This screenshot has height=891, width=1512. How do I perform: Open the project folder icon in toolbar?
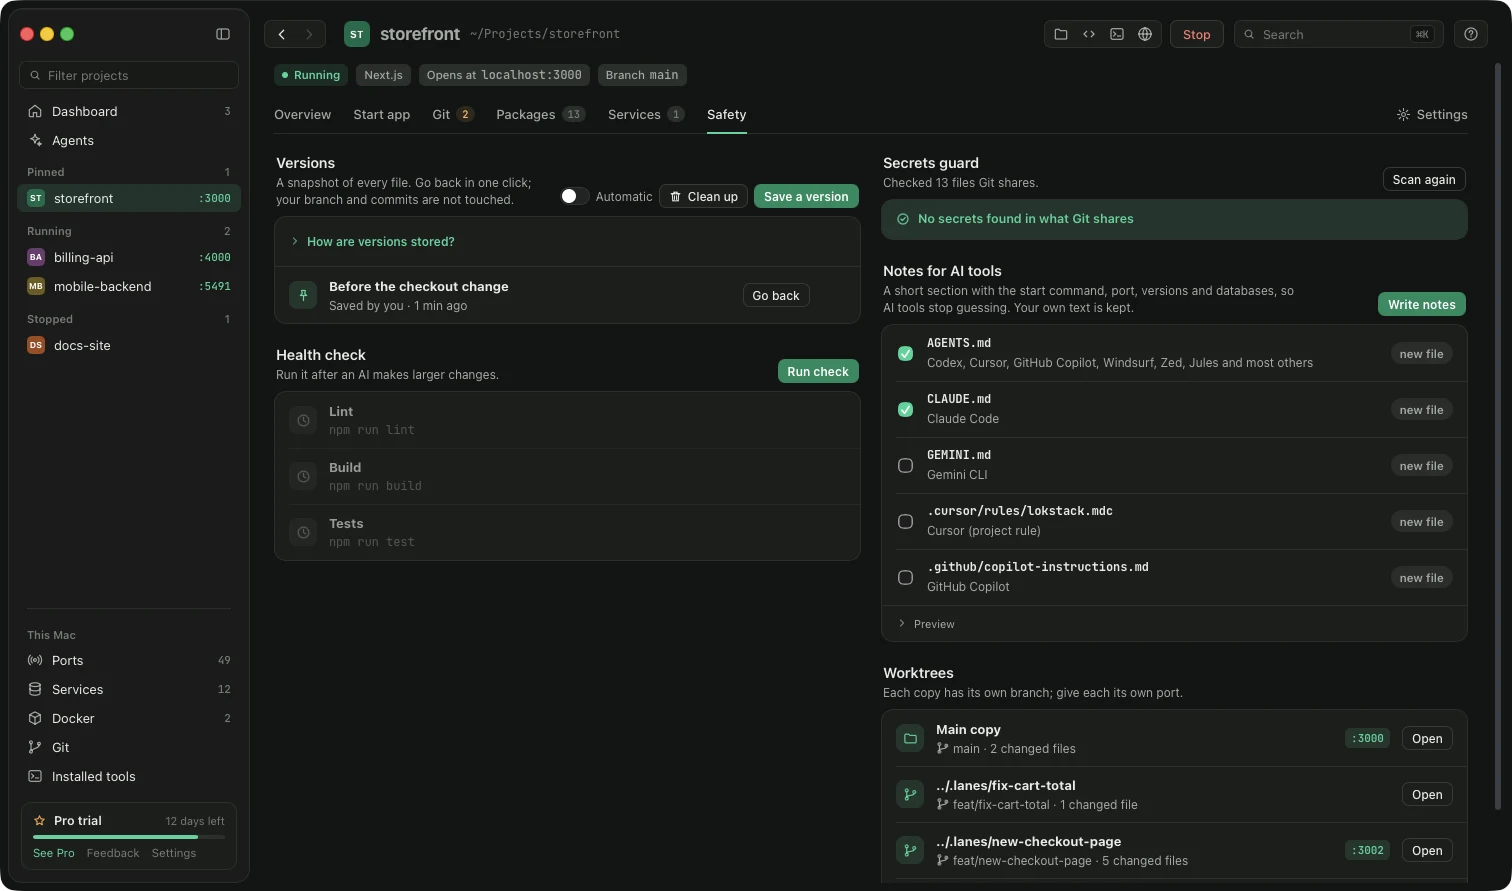pos(1061,34)
